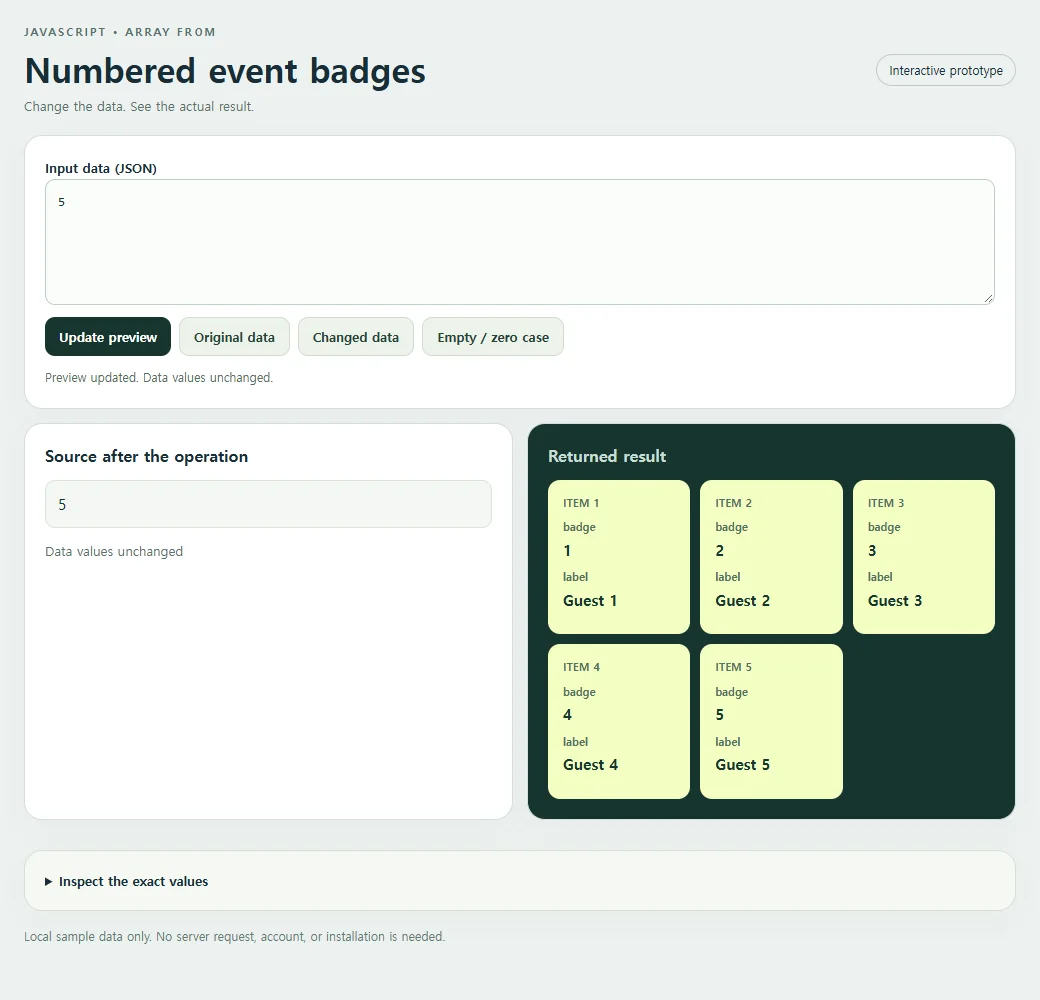Click the Update preview button

tap(108, 337)
